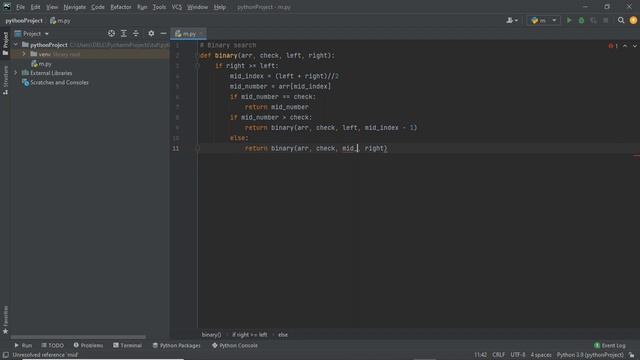Select the m.py editor tab
The height and width of the screenshot is (360, 640).
click(188, 34)
